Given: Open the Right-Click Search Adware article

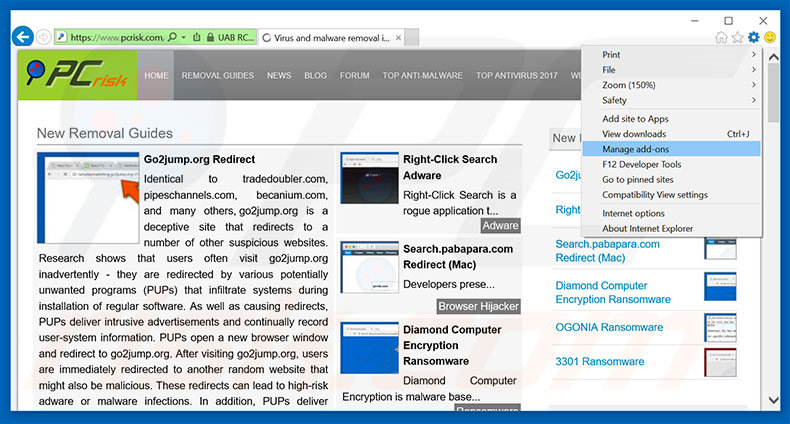Looking at the screenshot, I should coord(450,167).
